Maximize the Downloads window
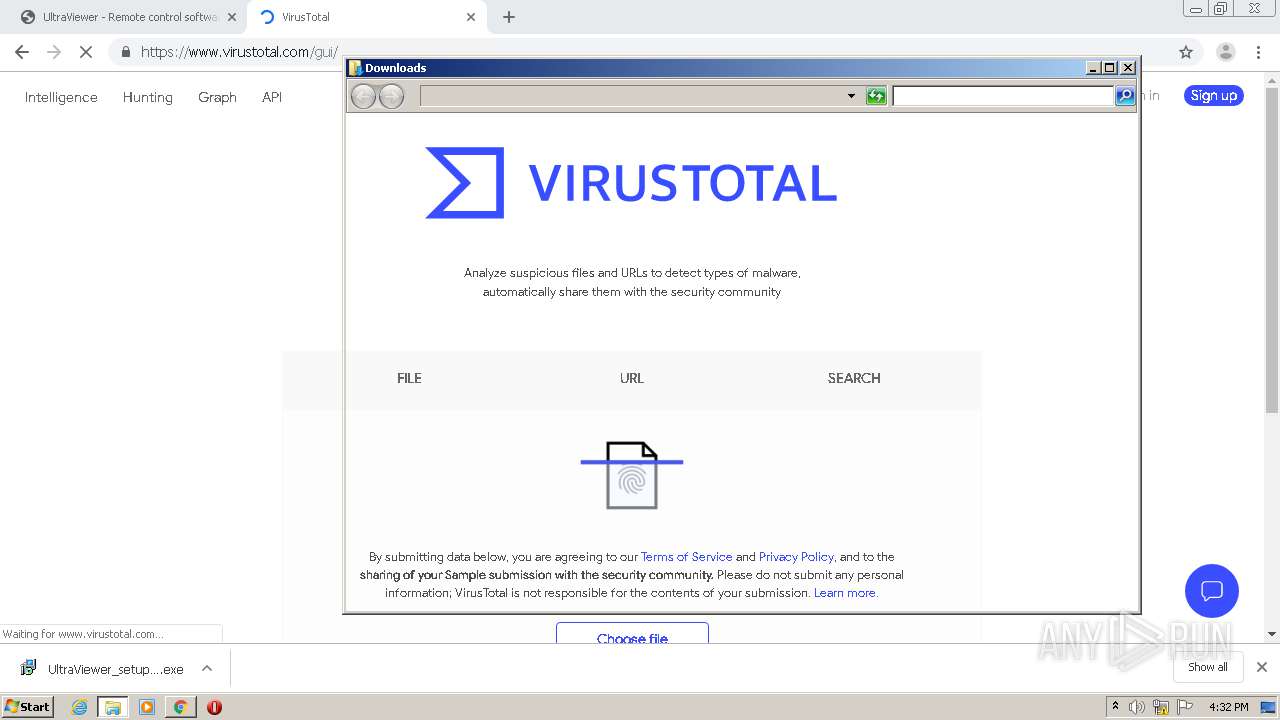Image resolution: width=1280 pixels, height=720 pixels. coord(1110,68)
